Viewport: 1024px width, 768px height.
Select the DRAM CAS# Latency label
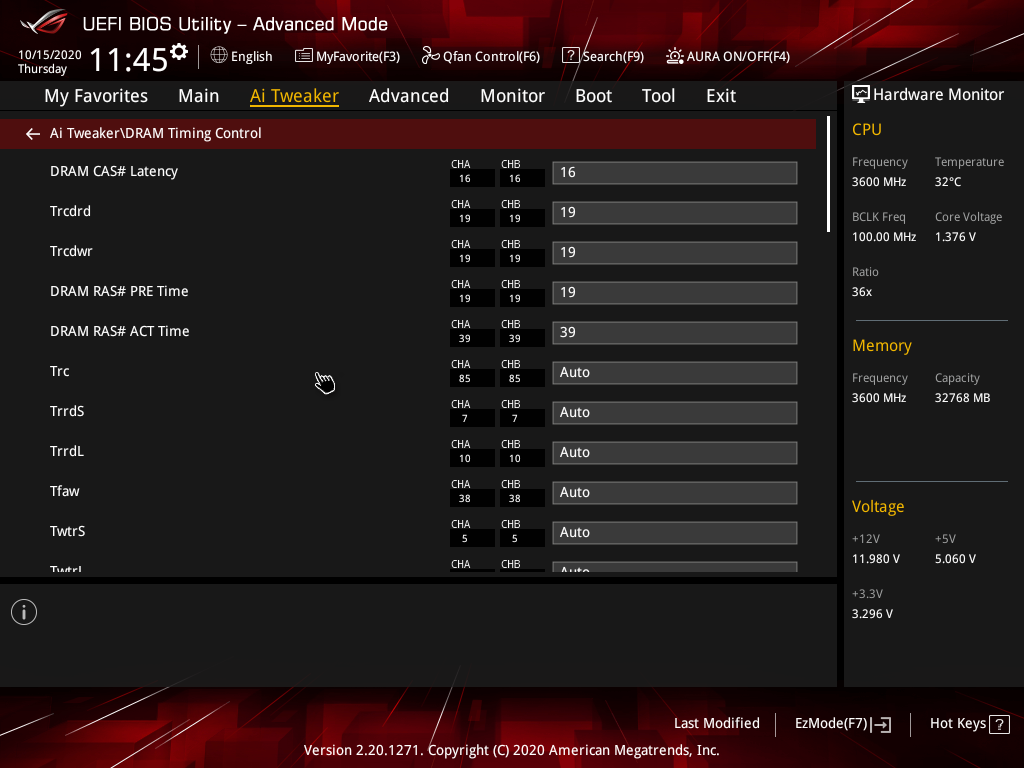pos(114,171)
